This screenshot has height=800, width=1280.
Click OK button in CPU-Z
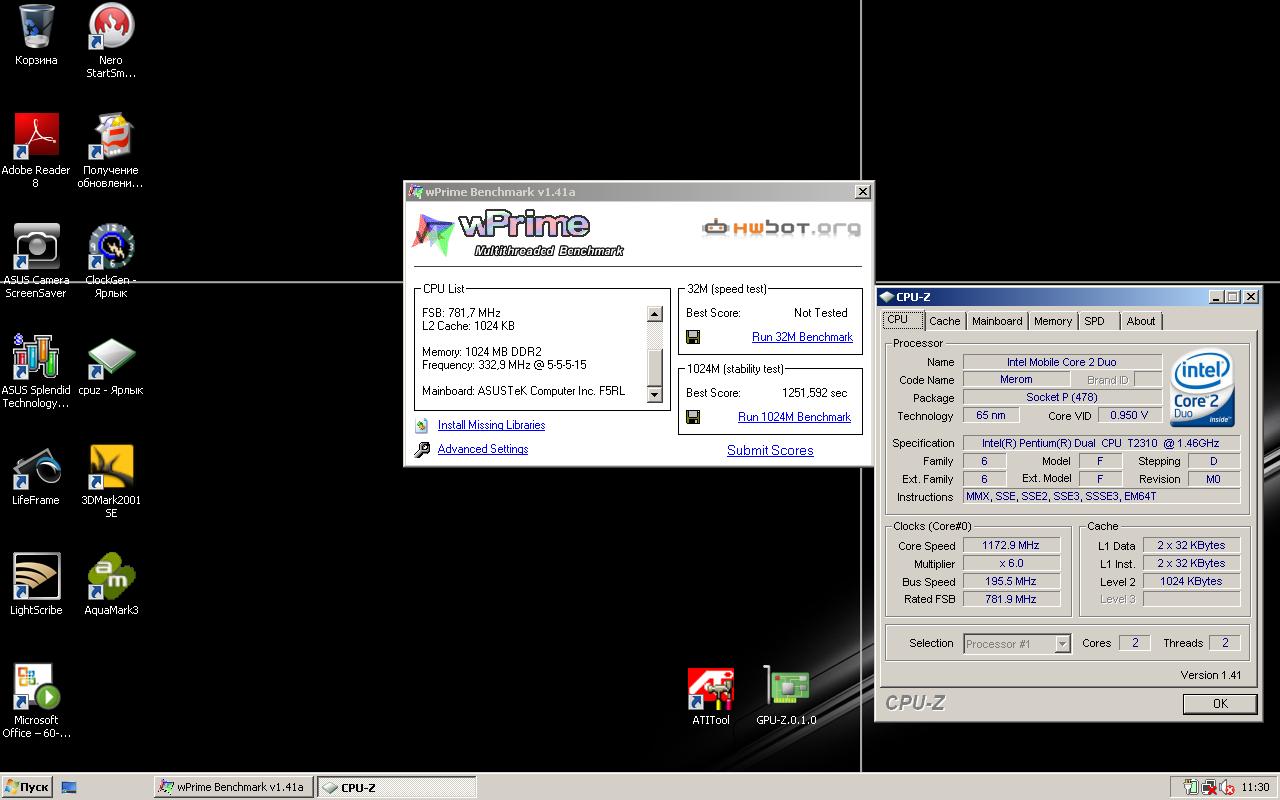click(x=1220, y=703)
